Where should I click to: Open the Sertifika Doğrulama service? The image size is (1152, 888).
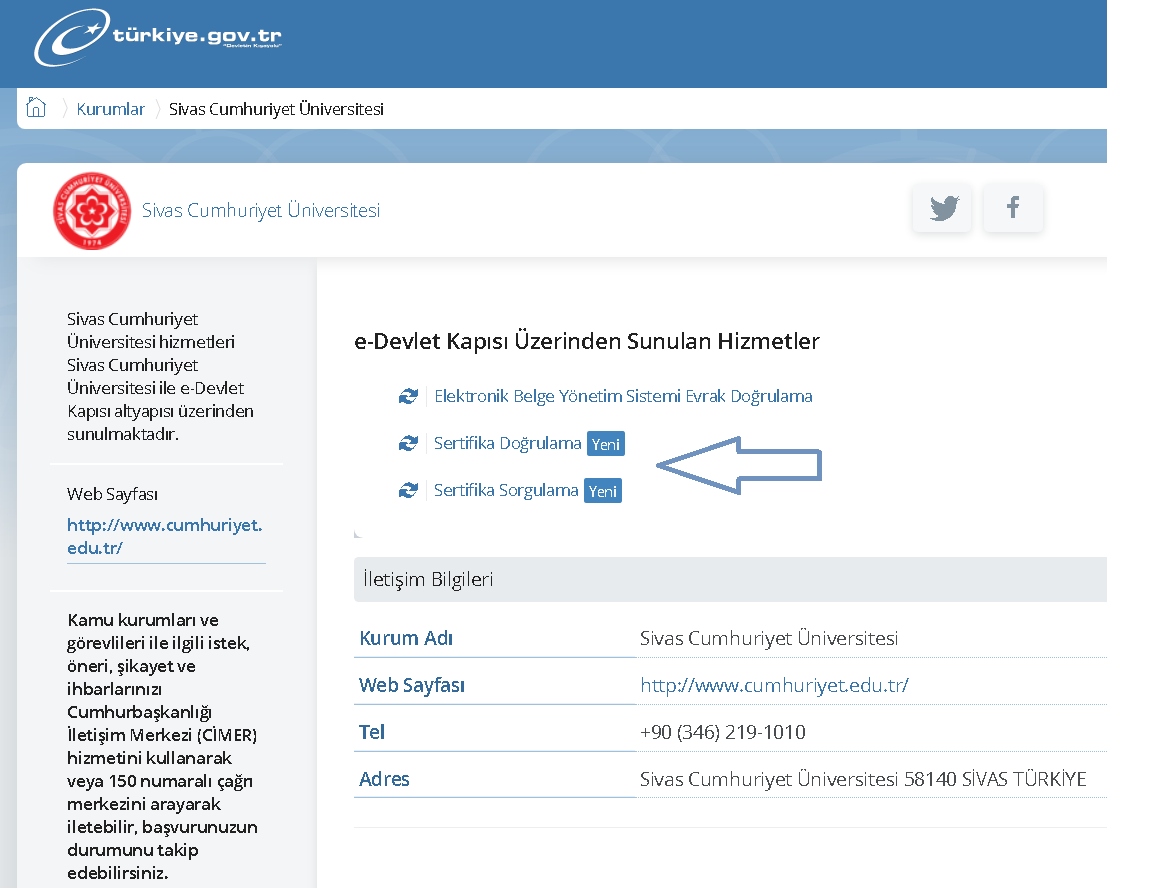[508, 444]
